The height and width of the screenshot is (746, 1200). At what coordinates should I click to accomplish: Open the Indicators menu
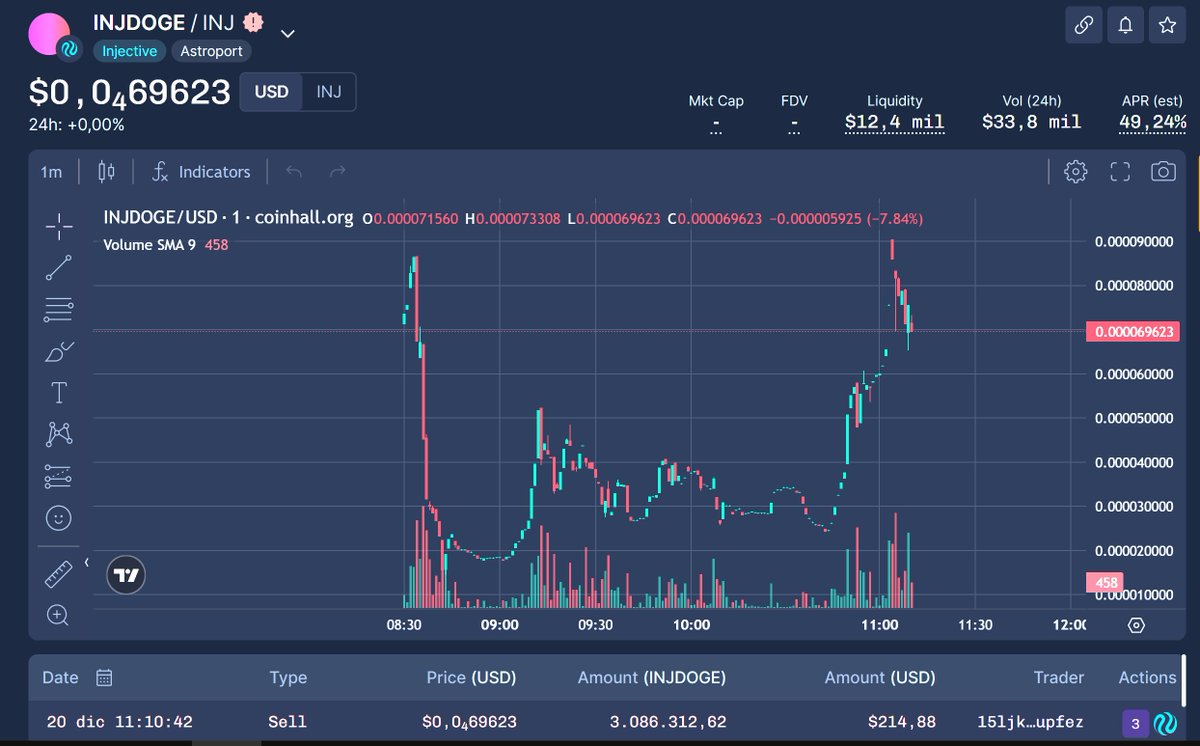tap(201, 172)
